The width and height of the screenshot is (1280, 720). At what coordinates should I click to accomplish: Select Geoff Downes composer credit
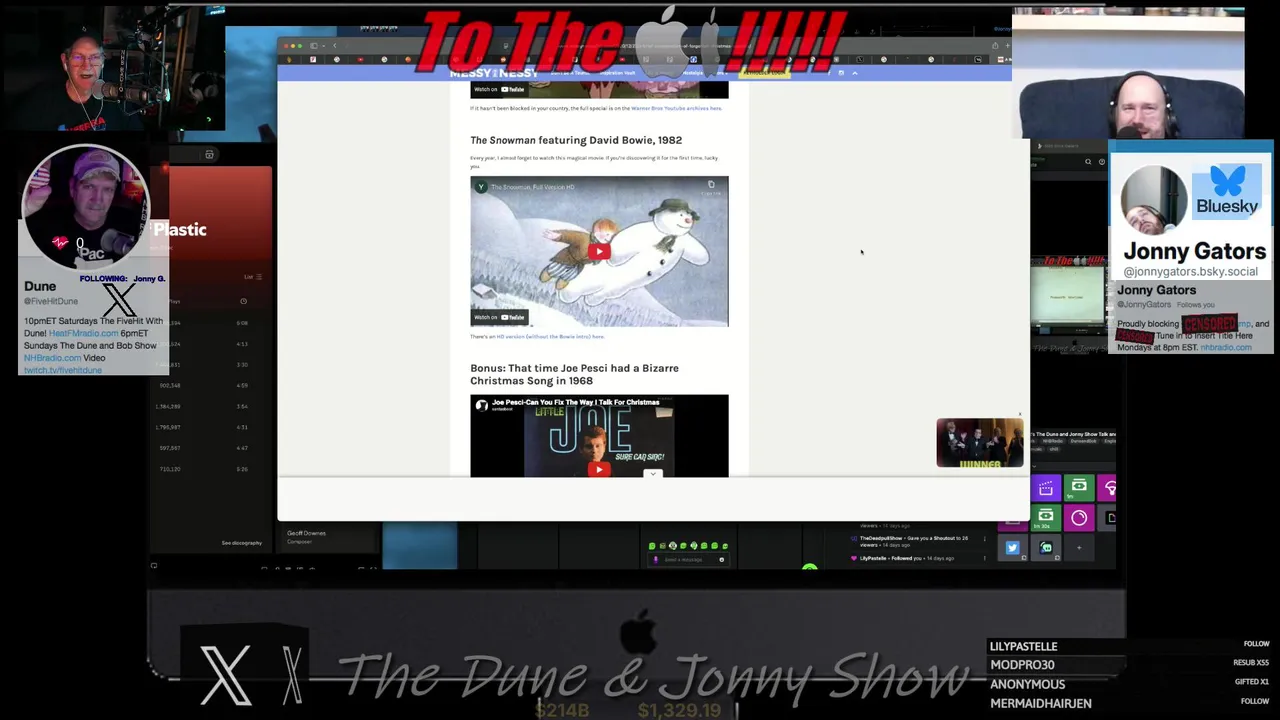click(x=306, y=533)
